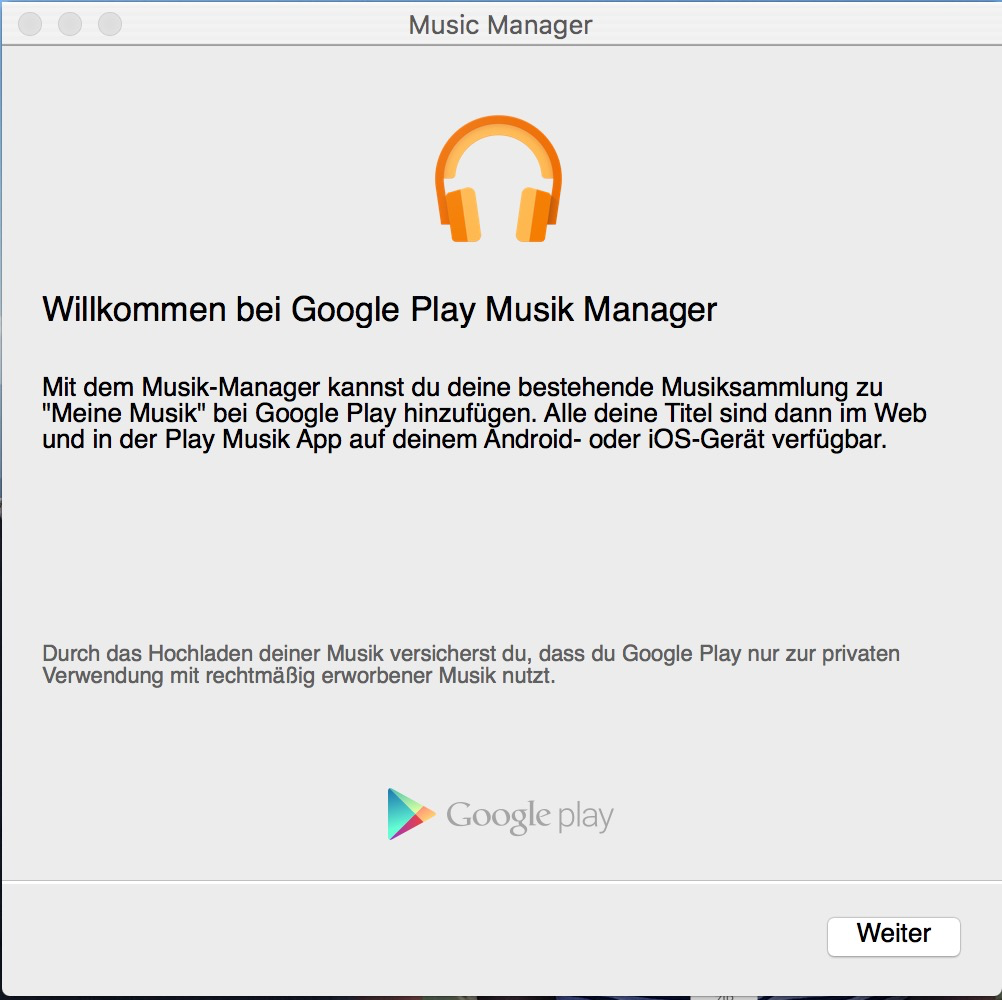Minimize the Music Manager window

[x=70, y=24]
